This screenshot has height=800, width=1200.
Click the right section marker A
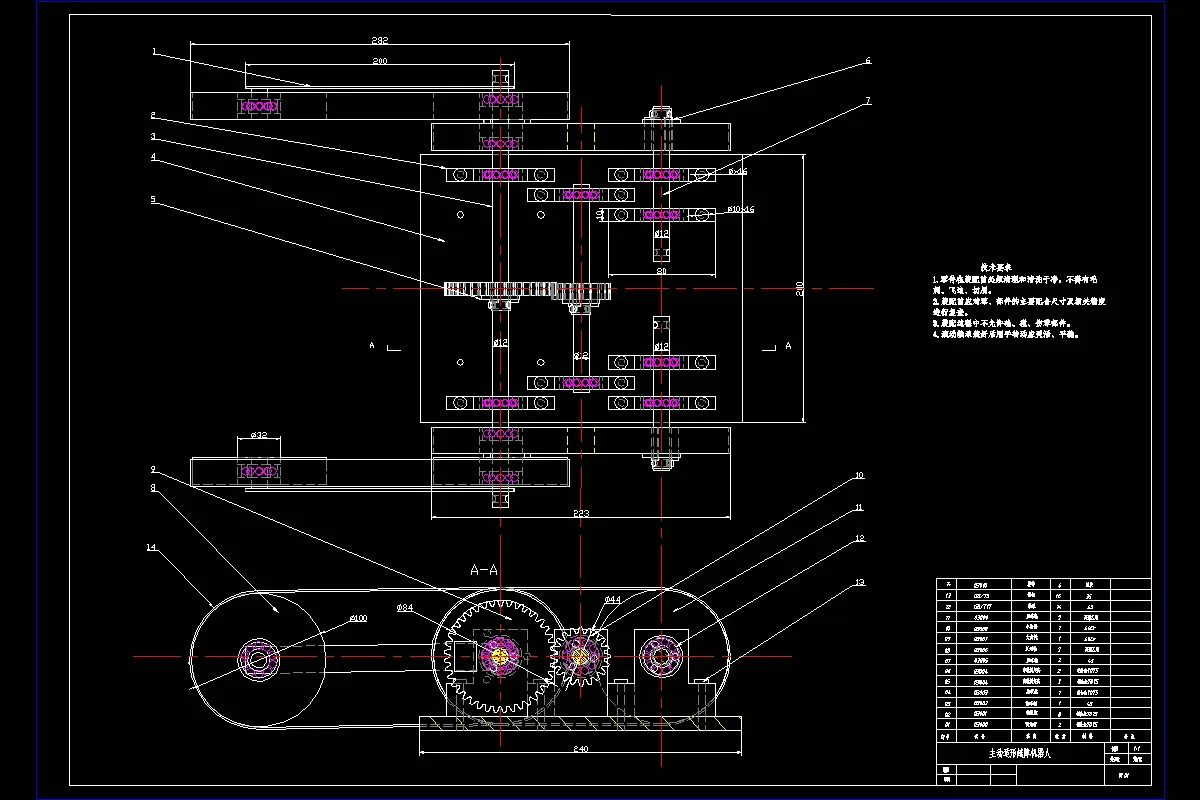pyautogui.click(x=787, y=346)
